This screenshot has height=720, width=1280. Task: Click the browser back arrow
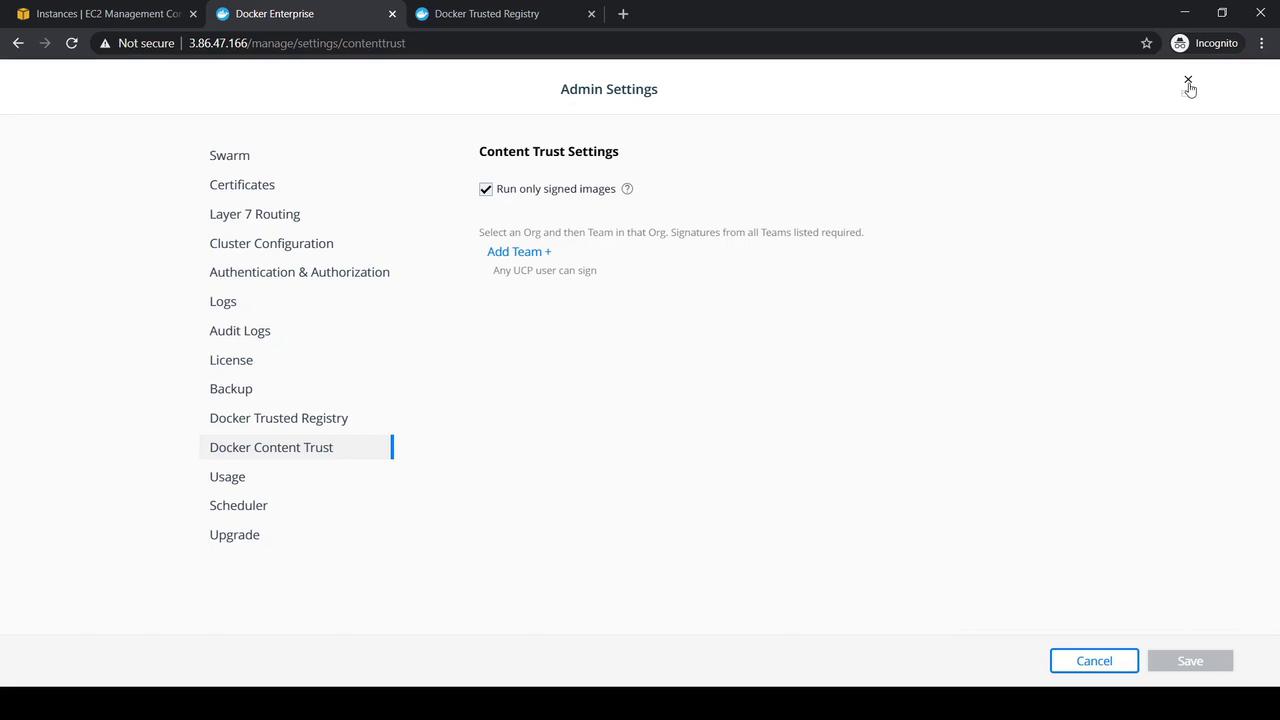coord(18,43)
